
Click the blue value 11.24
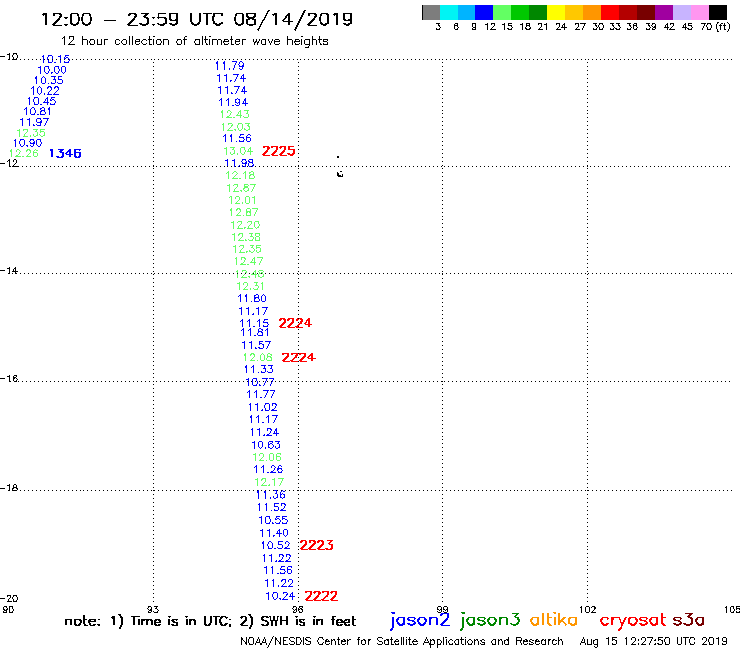pos(264,432)
